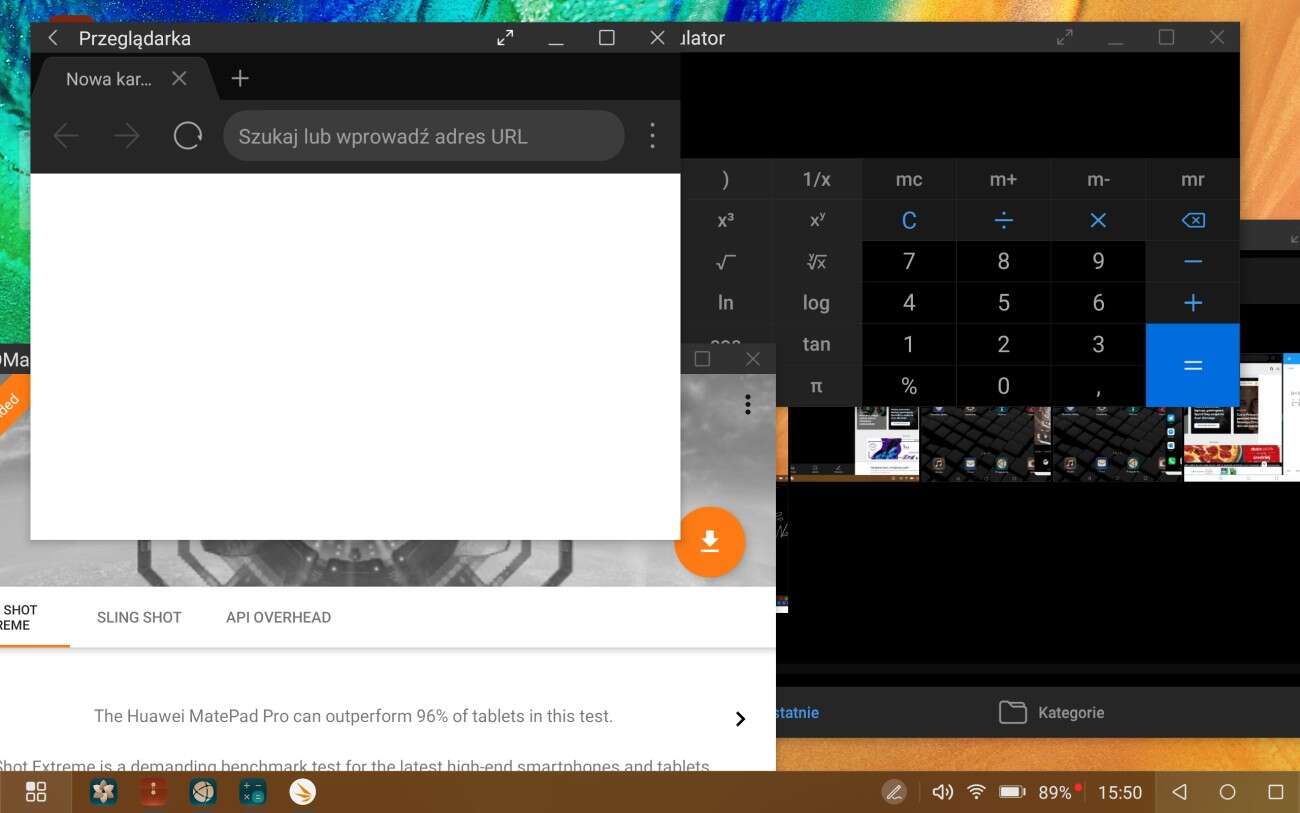Open the app launcher grid in taskbar
The image size is (1300, 813).
[x=36, y=791]
